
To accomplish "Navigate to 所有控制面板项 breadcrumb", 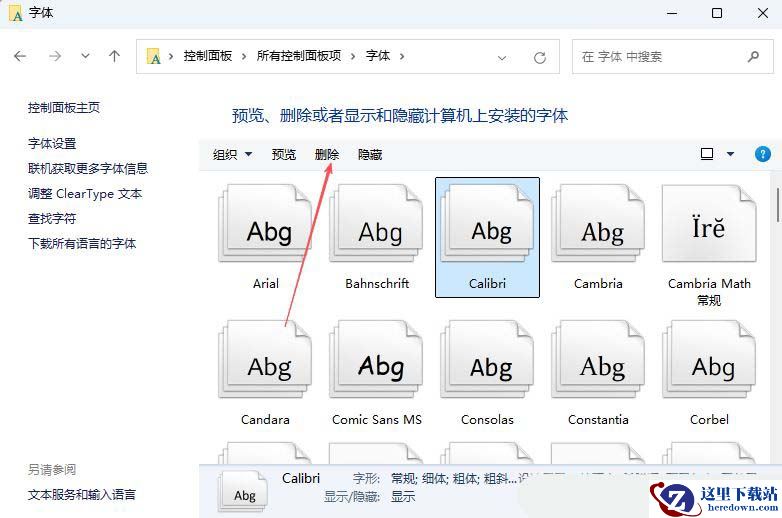I will click(299, 56).
